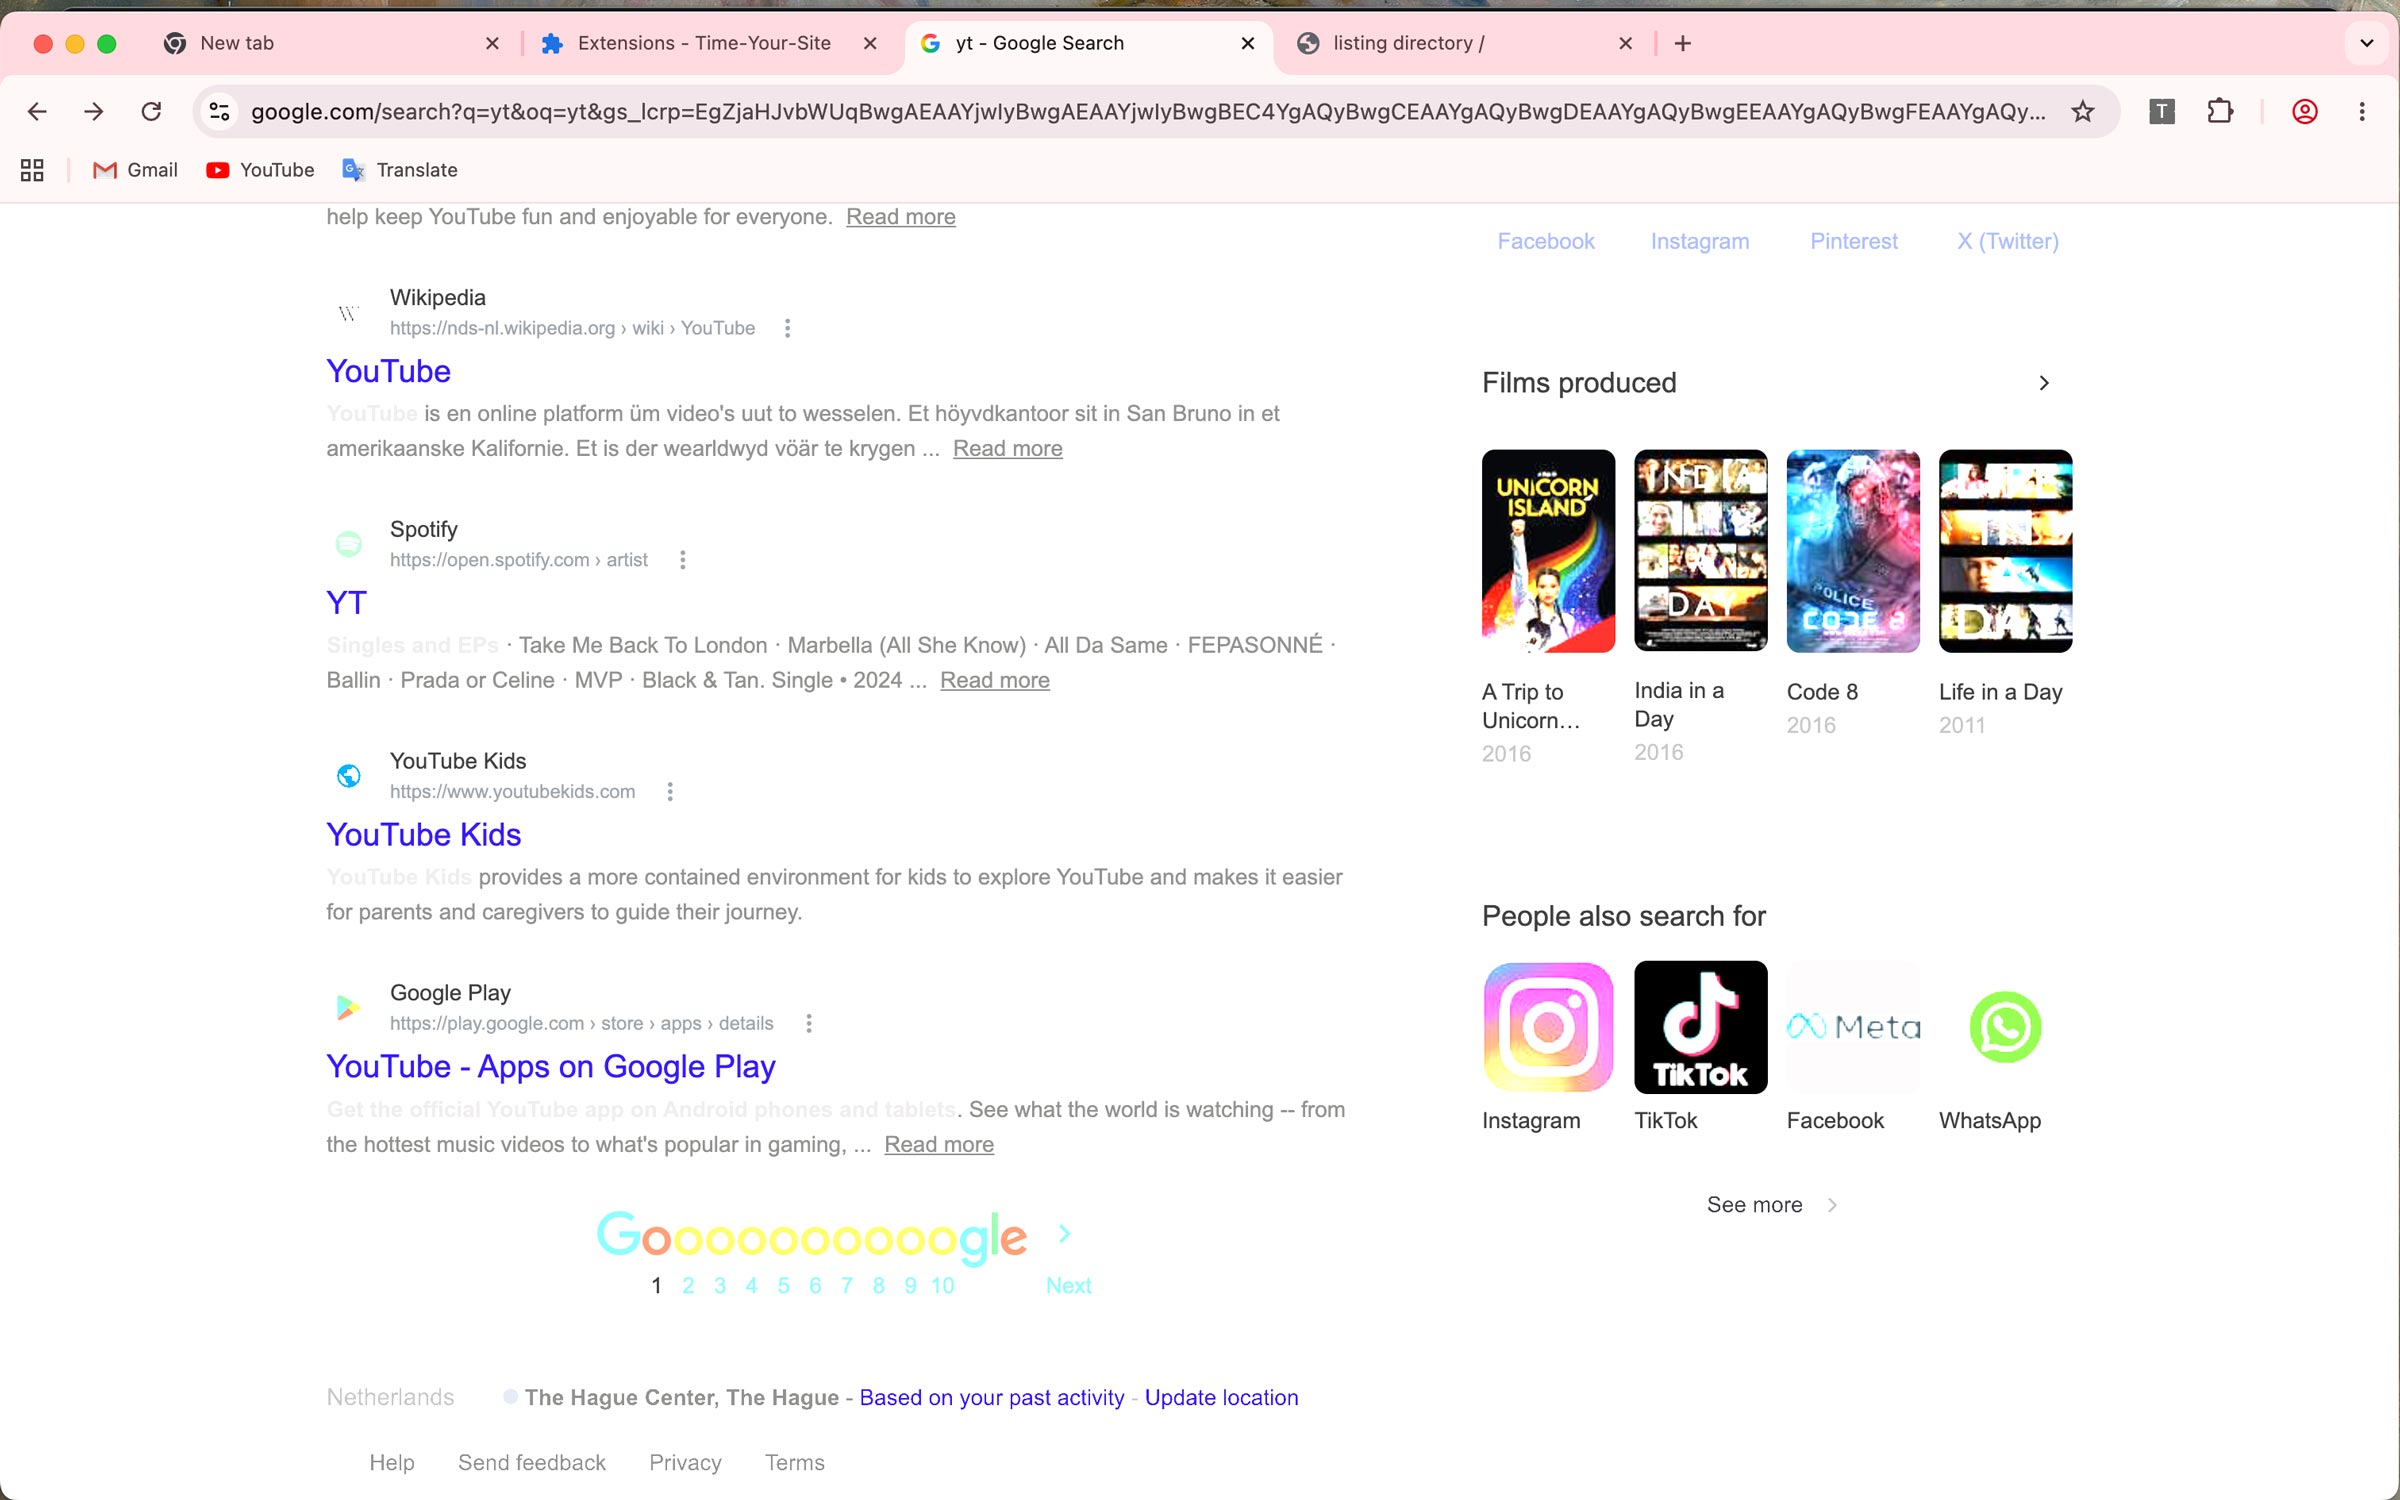This screenshot has width=2400, height=1500.
Task: Expand the tab search dropdown
Action: click(x=2366, y=43)
